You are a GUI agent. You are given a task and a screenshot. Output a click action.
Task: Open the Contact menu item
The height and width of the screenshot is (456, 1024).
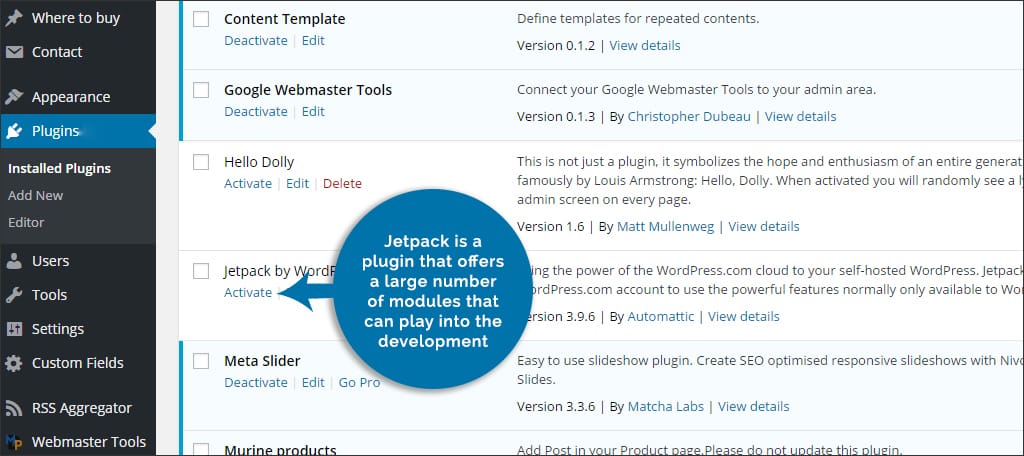tap(57, 52)
